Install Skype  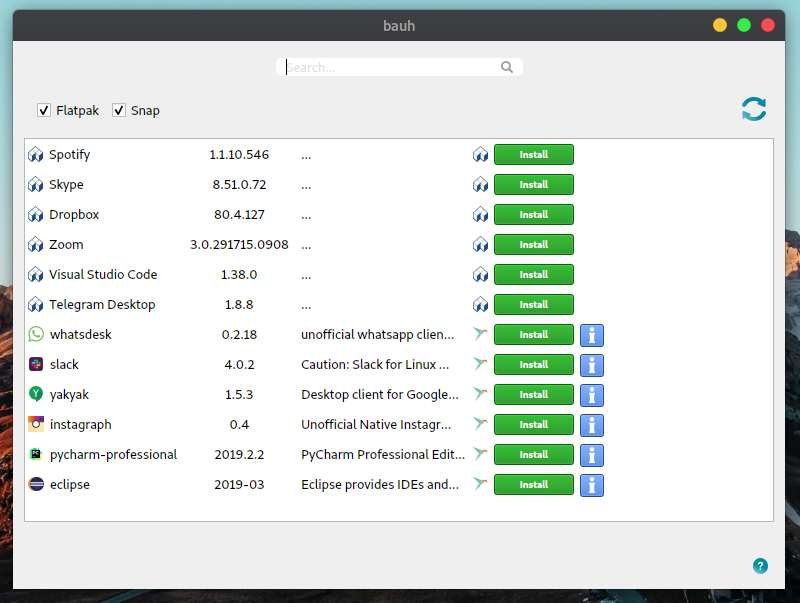click(534, 185)
